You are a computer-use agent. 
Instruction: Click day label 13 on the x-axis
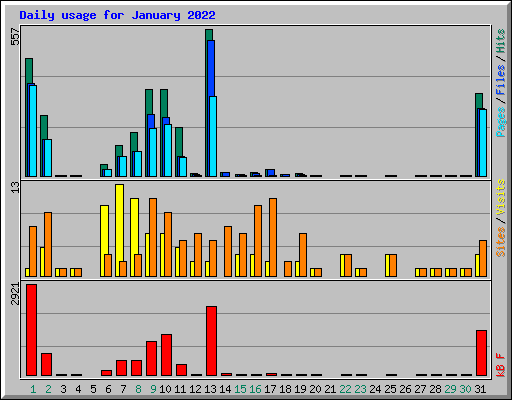[210, 389]
